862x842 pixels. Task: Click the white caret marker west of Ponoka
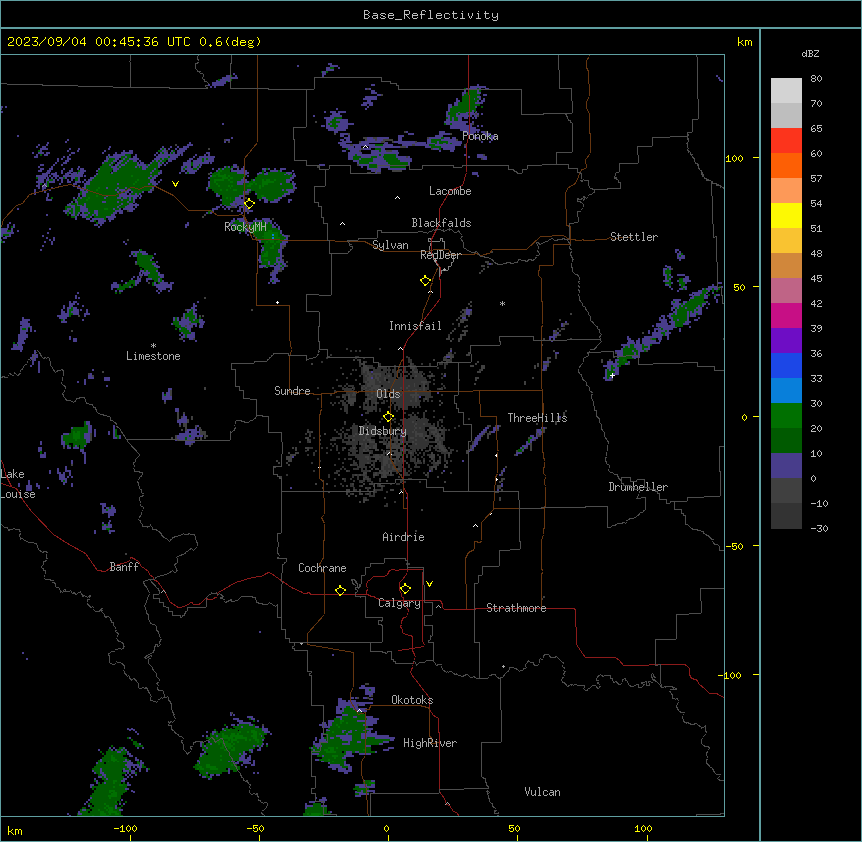pos(366,147)
